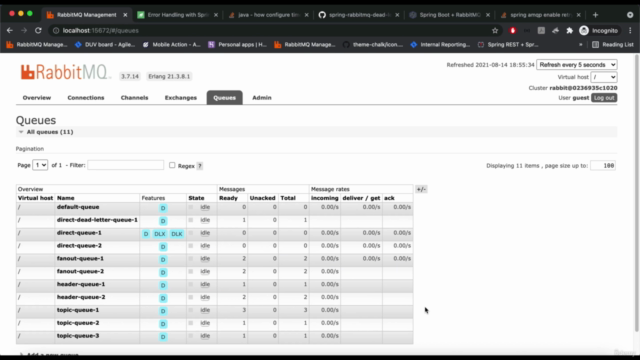Open the Mobile Action bookmark
Screen dimensions: 640x360
click(172, 44)
